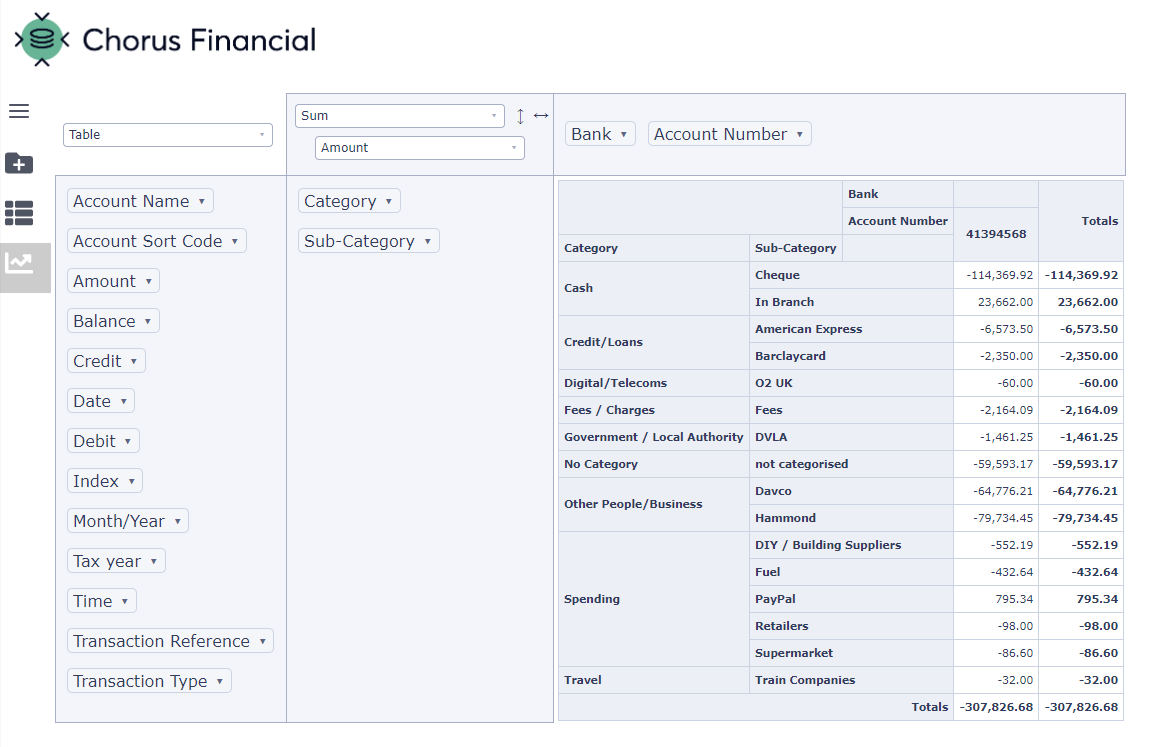Click the 41394568 column header
The image size is (1149, 747).
coord(995,233)
